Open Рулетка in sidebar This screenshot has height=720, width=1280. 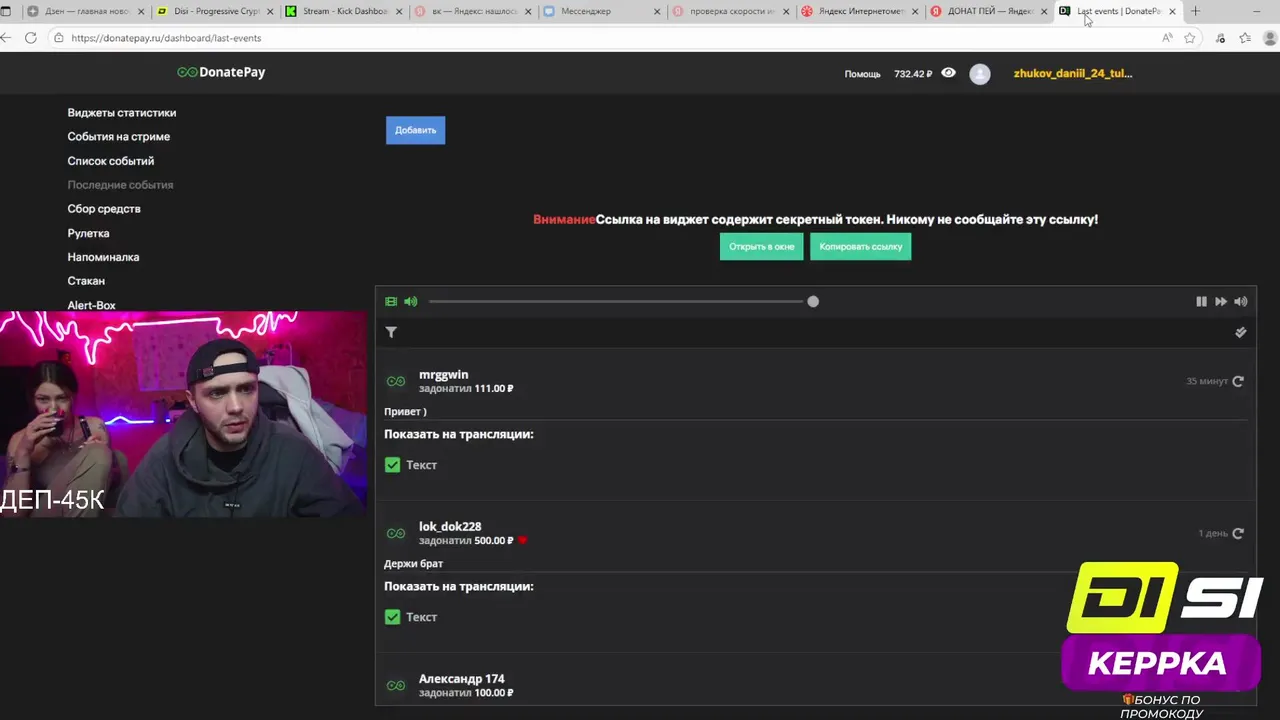[x=88, y=233]
